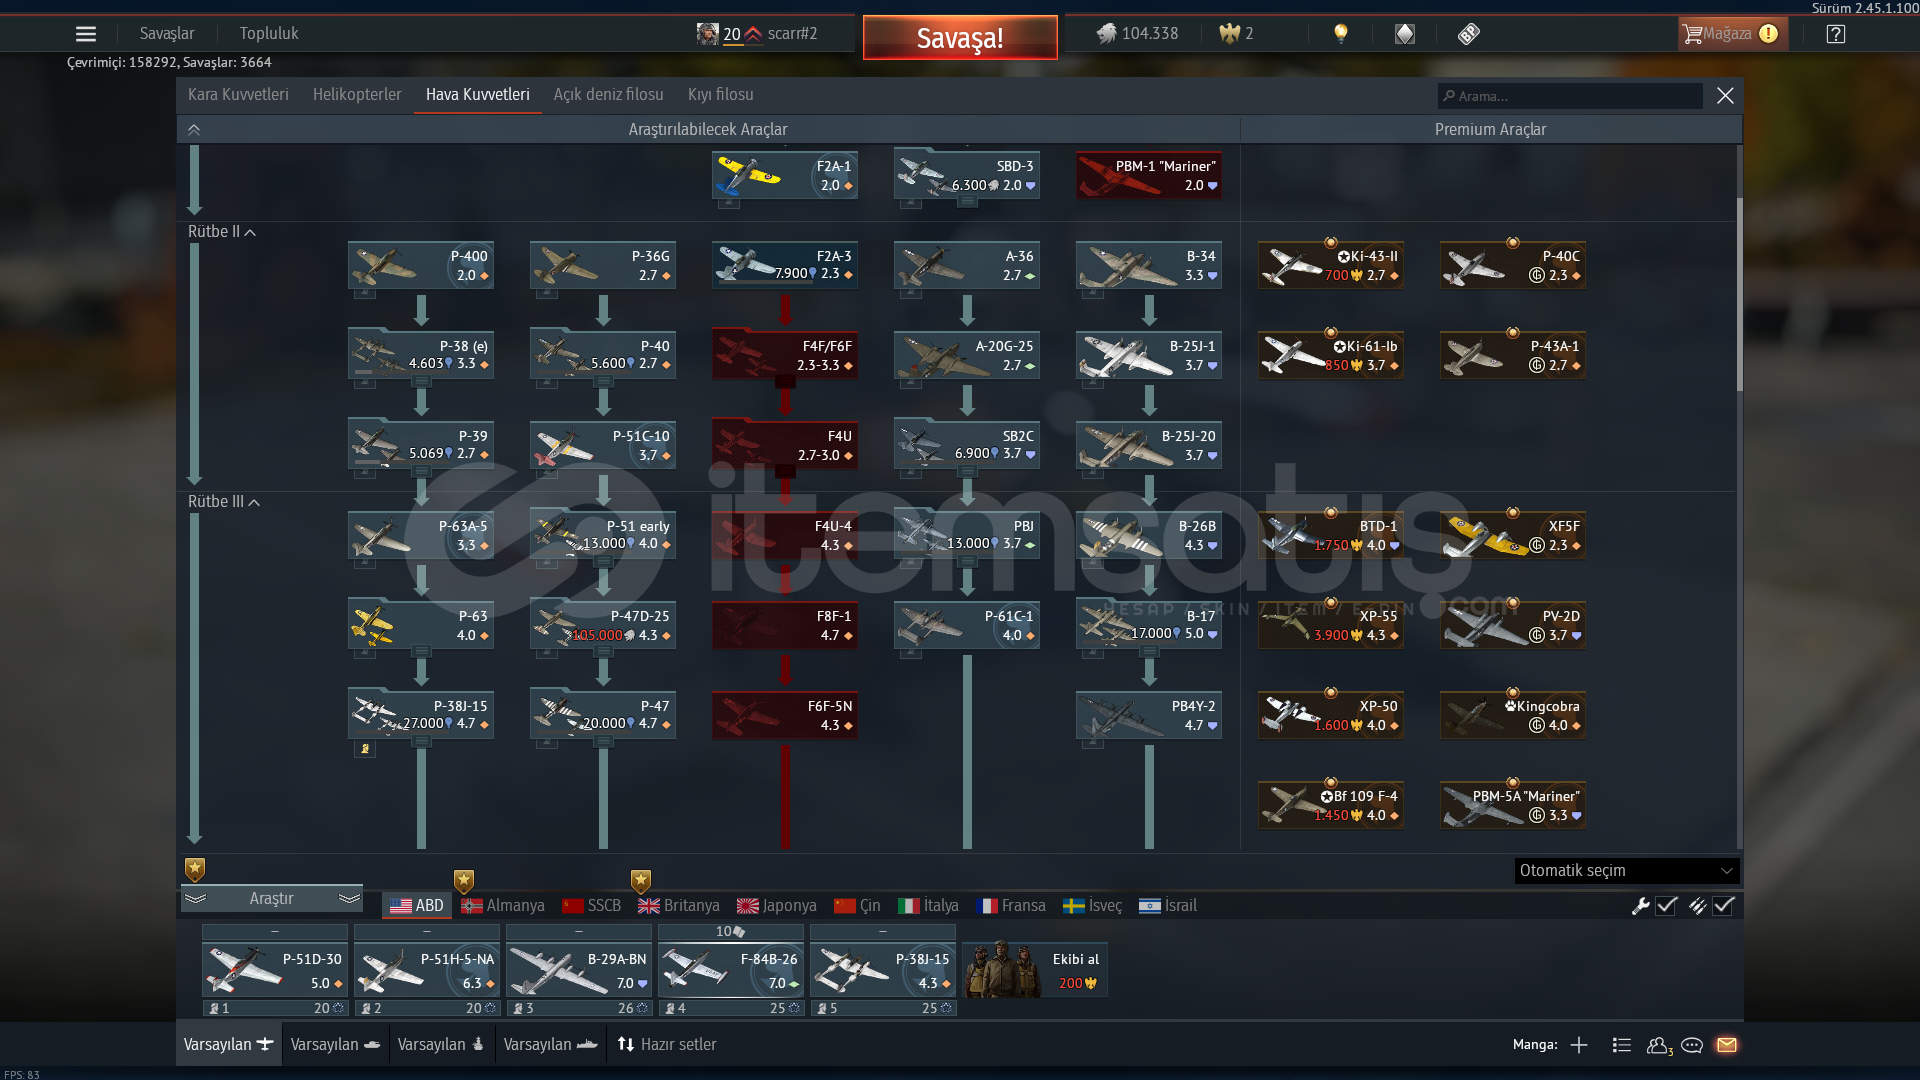Expand the F4U vehicle group

pyautogui.click(x=785, y=445)
